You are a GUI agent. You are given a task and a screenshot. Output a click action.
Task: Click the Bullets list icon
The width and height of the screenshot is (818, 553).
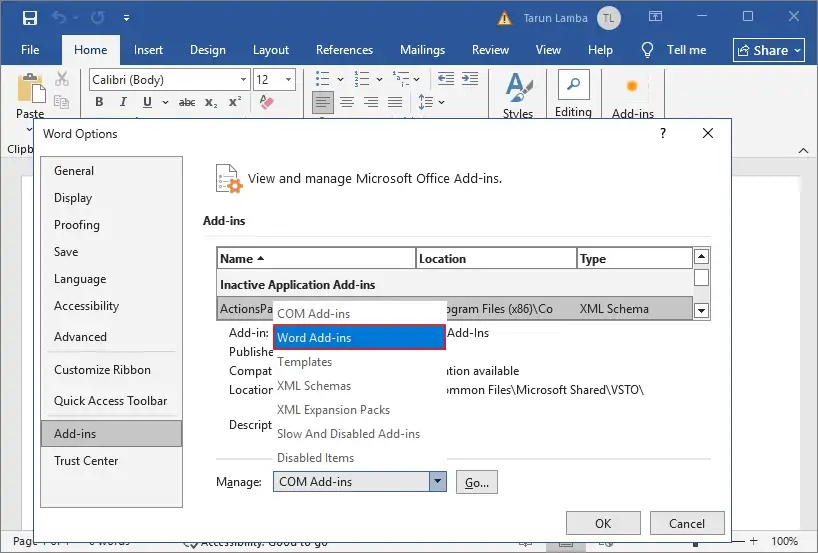(x=323, y=79)
